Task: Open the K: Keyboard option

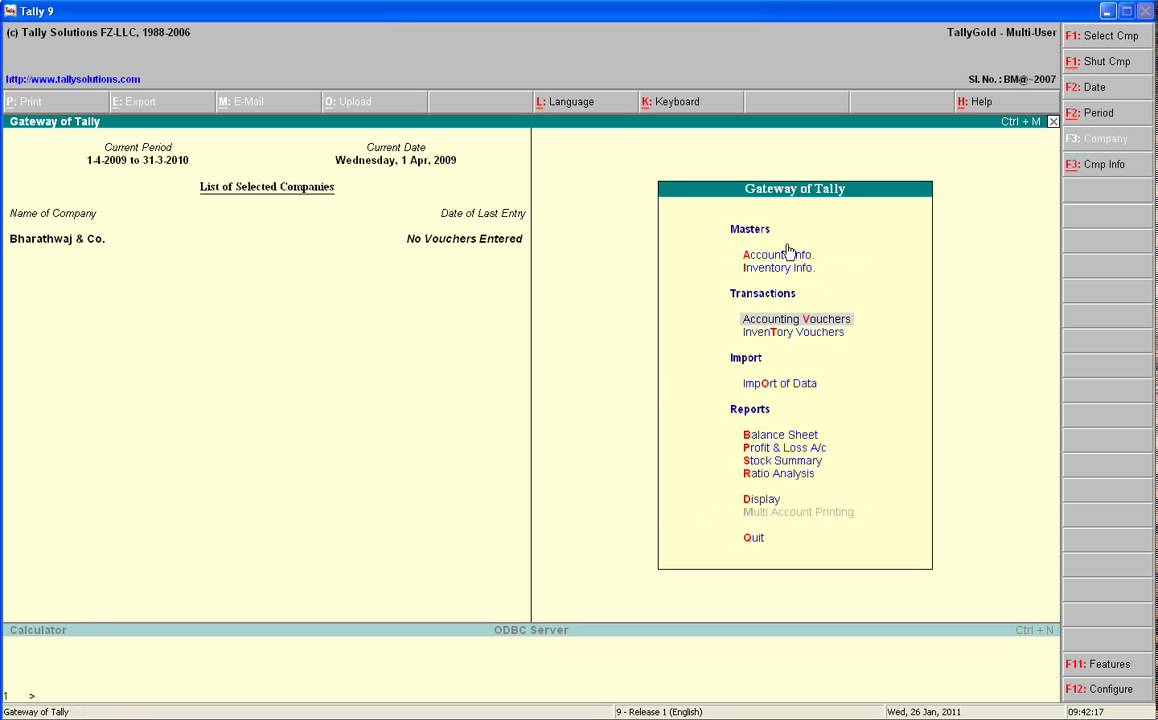Action: click(691, 102)
